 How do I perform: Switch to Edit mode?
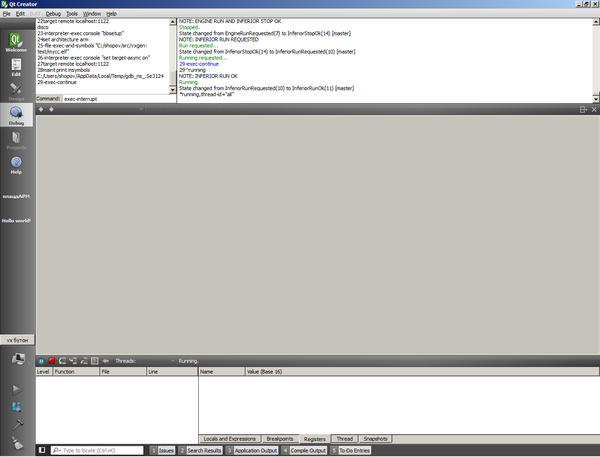[16, 67]
